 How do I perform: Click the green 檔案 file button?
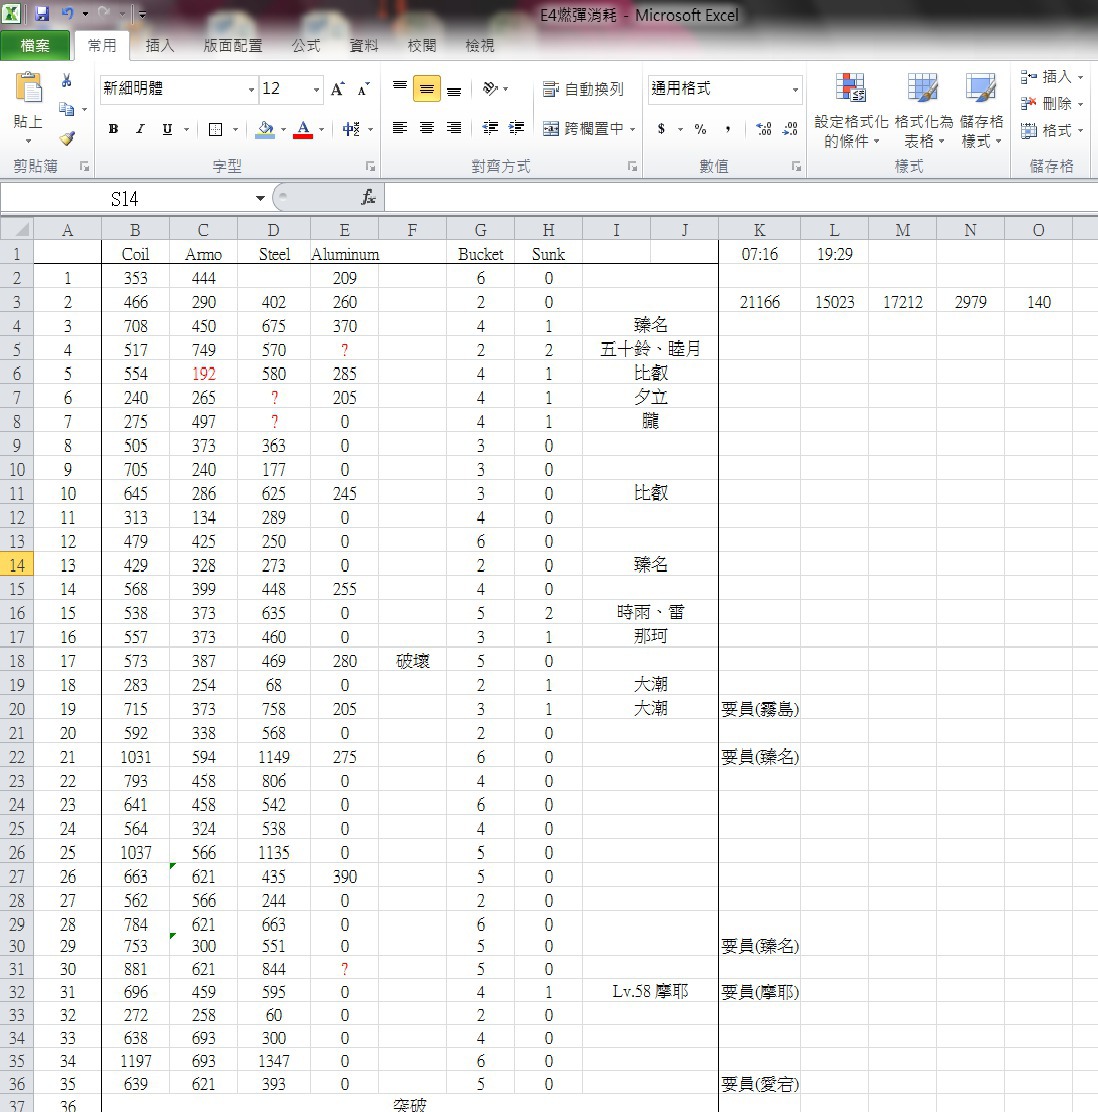point(36,46)
